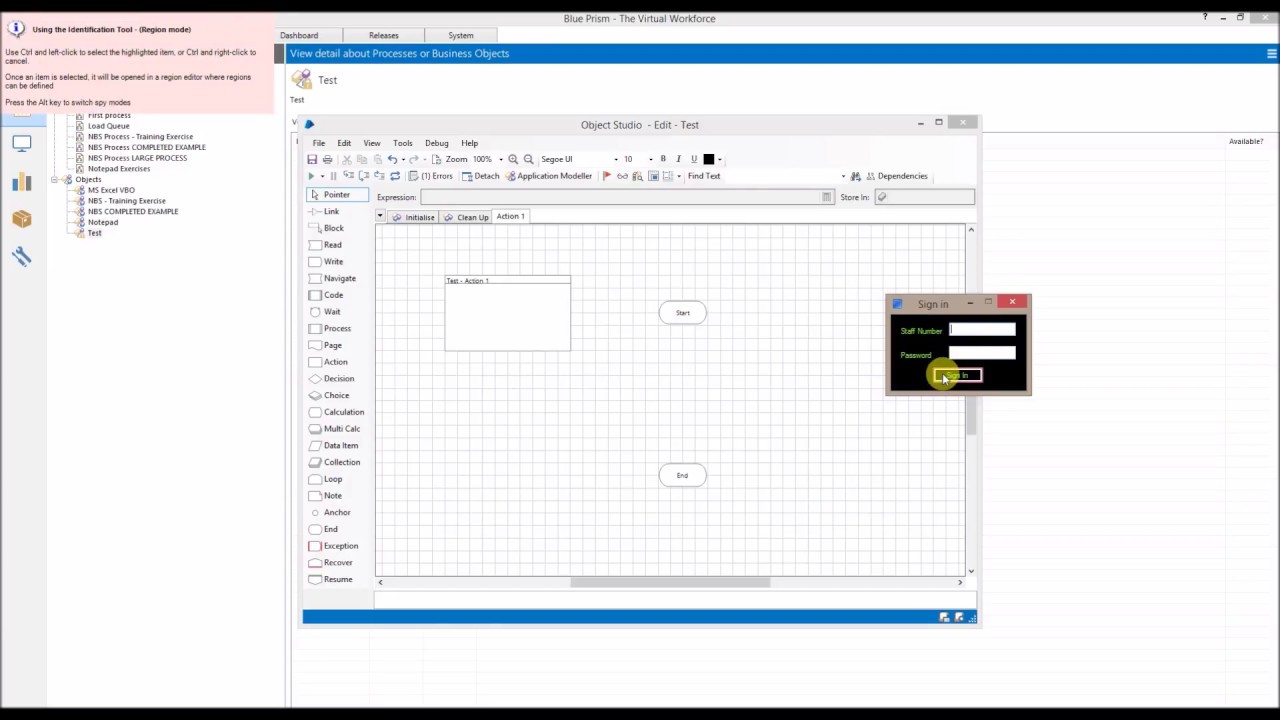Screen dimensions: 1280x720
Task: Open the page list dropdown before Initialise tab
Action: [380, 216]
